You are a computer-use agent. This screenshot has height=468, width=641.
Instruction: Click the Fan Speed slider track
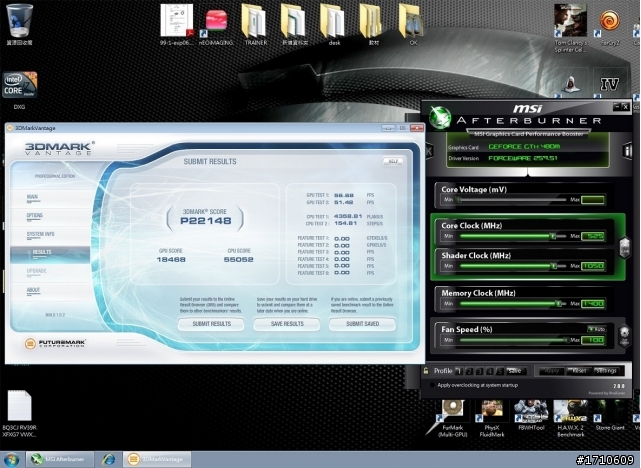[x=513, y=340]
